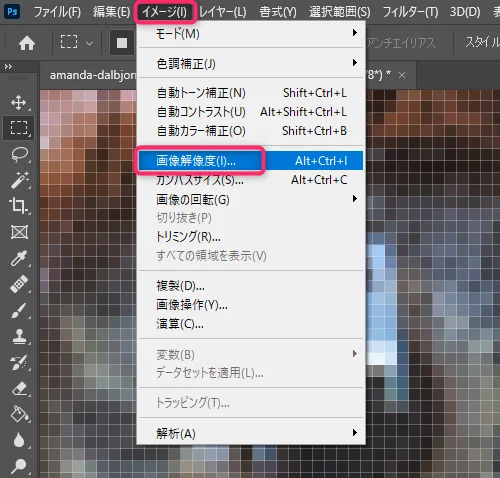Choose 画像解像度(I)... menu entry

[x=251, y=161]
